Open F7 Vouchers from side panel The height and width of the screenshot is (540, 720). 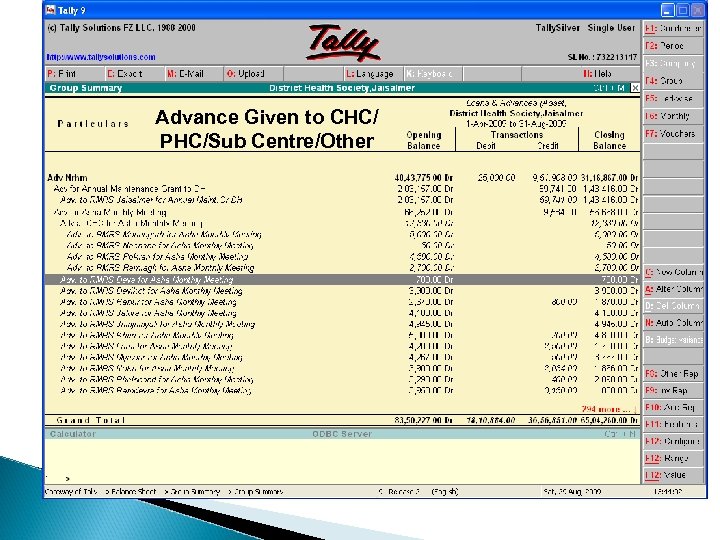[x=673, y=134]
